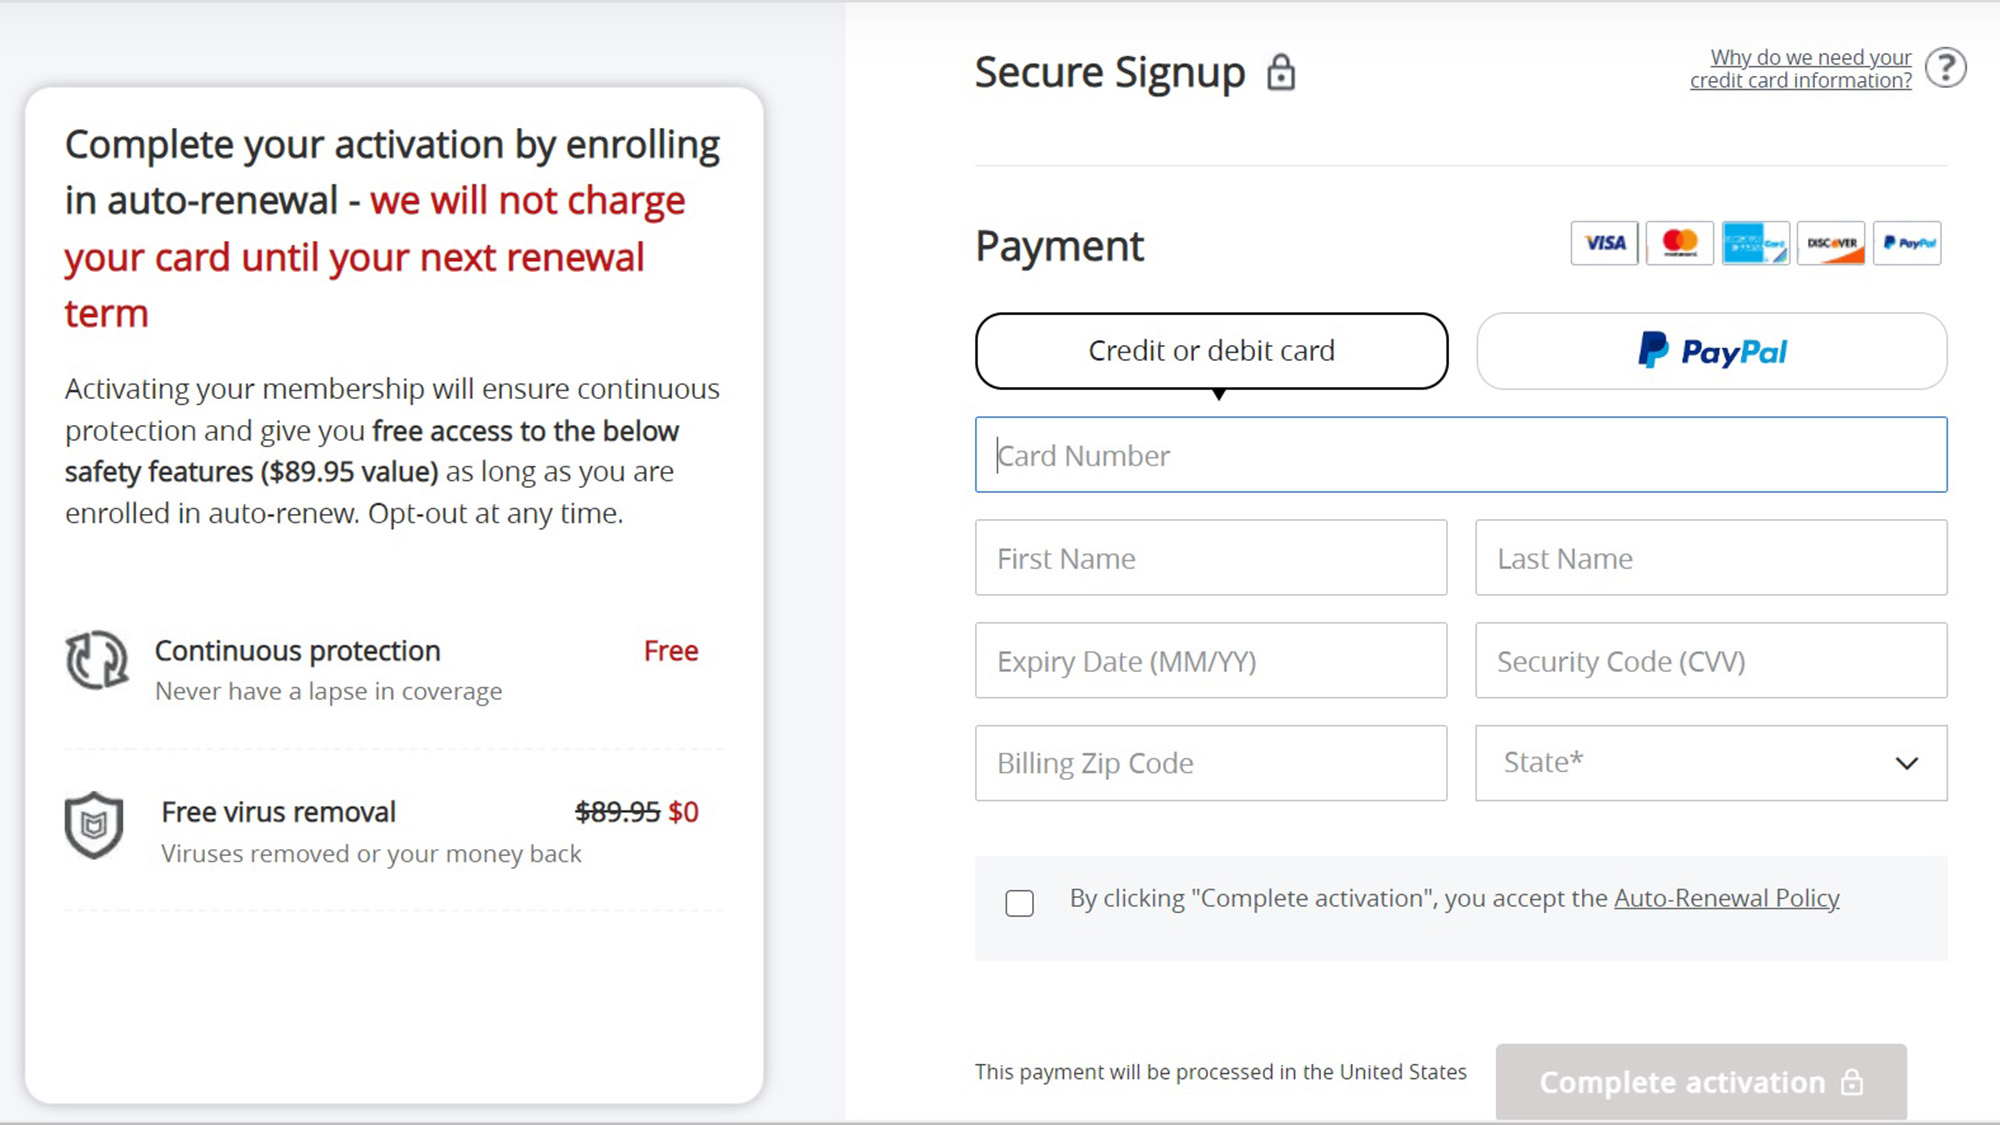Click the Free virus removal shield icon
This screenshot has height=1125, width=2000.
[x=94, y=825]
